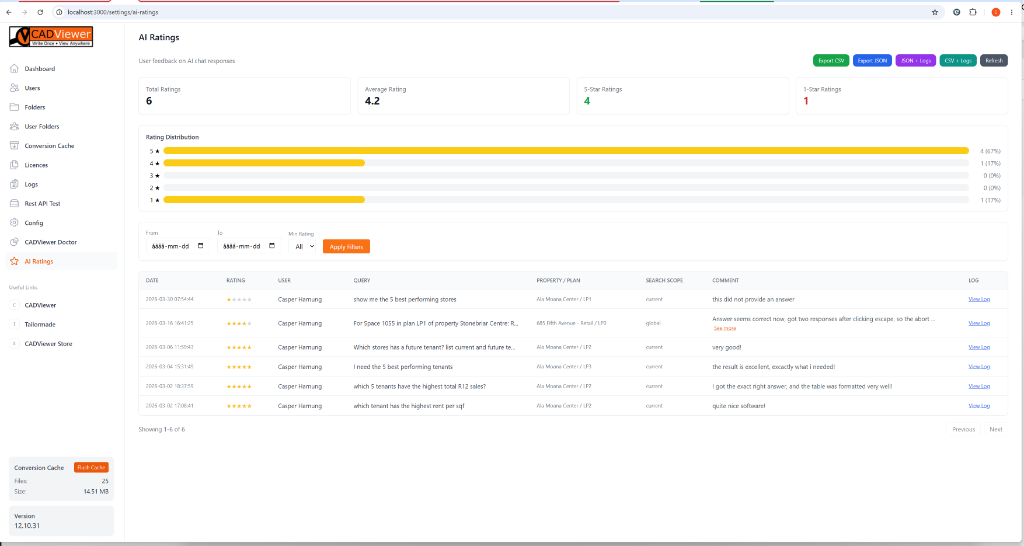
Task: Select comment 'this did not provide an answer'
Action: pyautogui.click(x=754, y=299)
